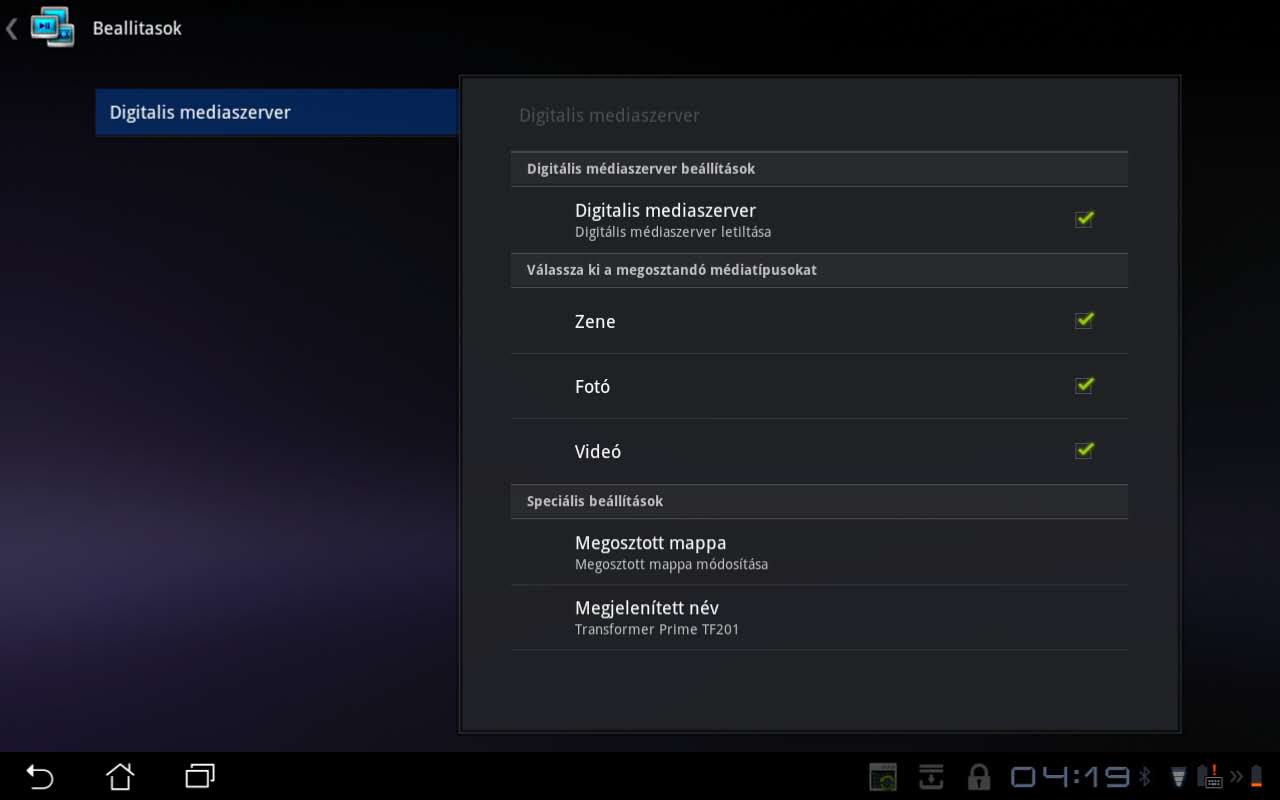Open the download notification icon

pyautogui.click(x=931, y=776)
